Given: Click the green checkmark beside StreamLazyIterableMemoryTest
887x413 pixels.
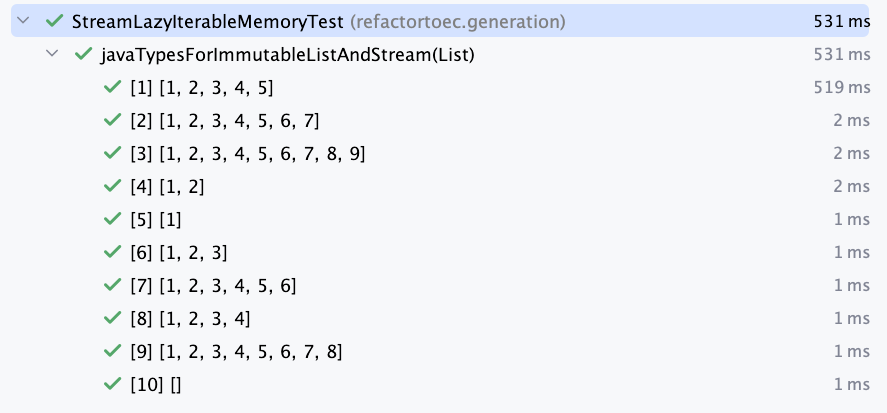Looking at the screenshot, I should pos(55,21).
